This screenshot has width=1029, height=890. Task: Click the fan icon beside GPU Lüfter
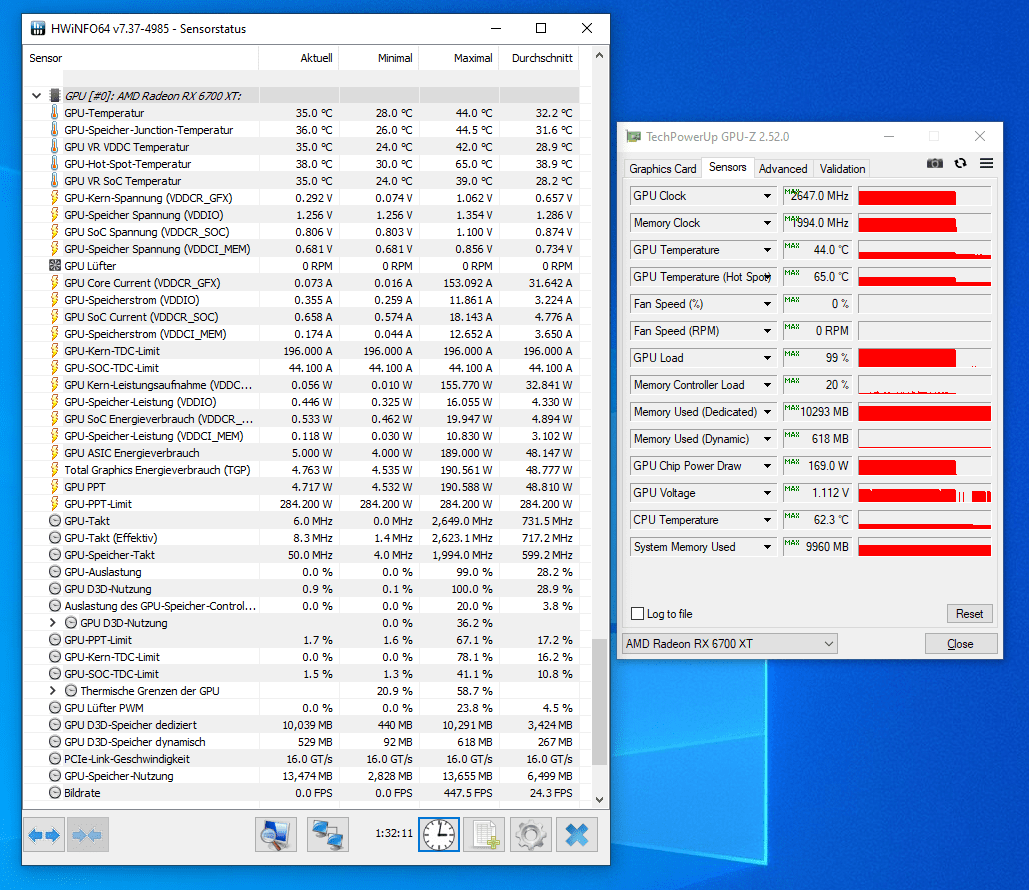[x=55, y=265]
